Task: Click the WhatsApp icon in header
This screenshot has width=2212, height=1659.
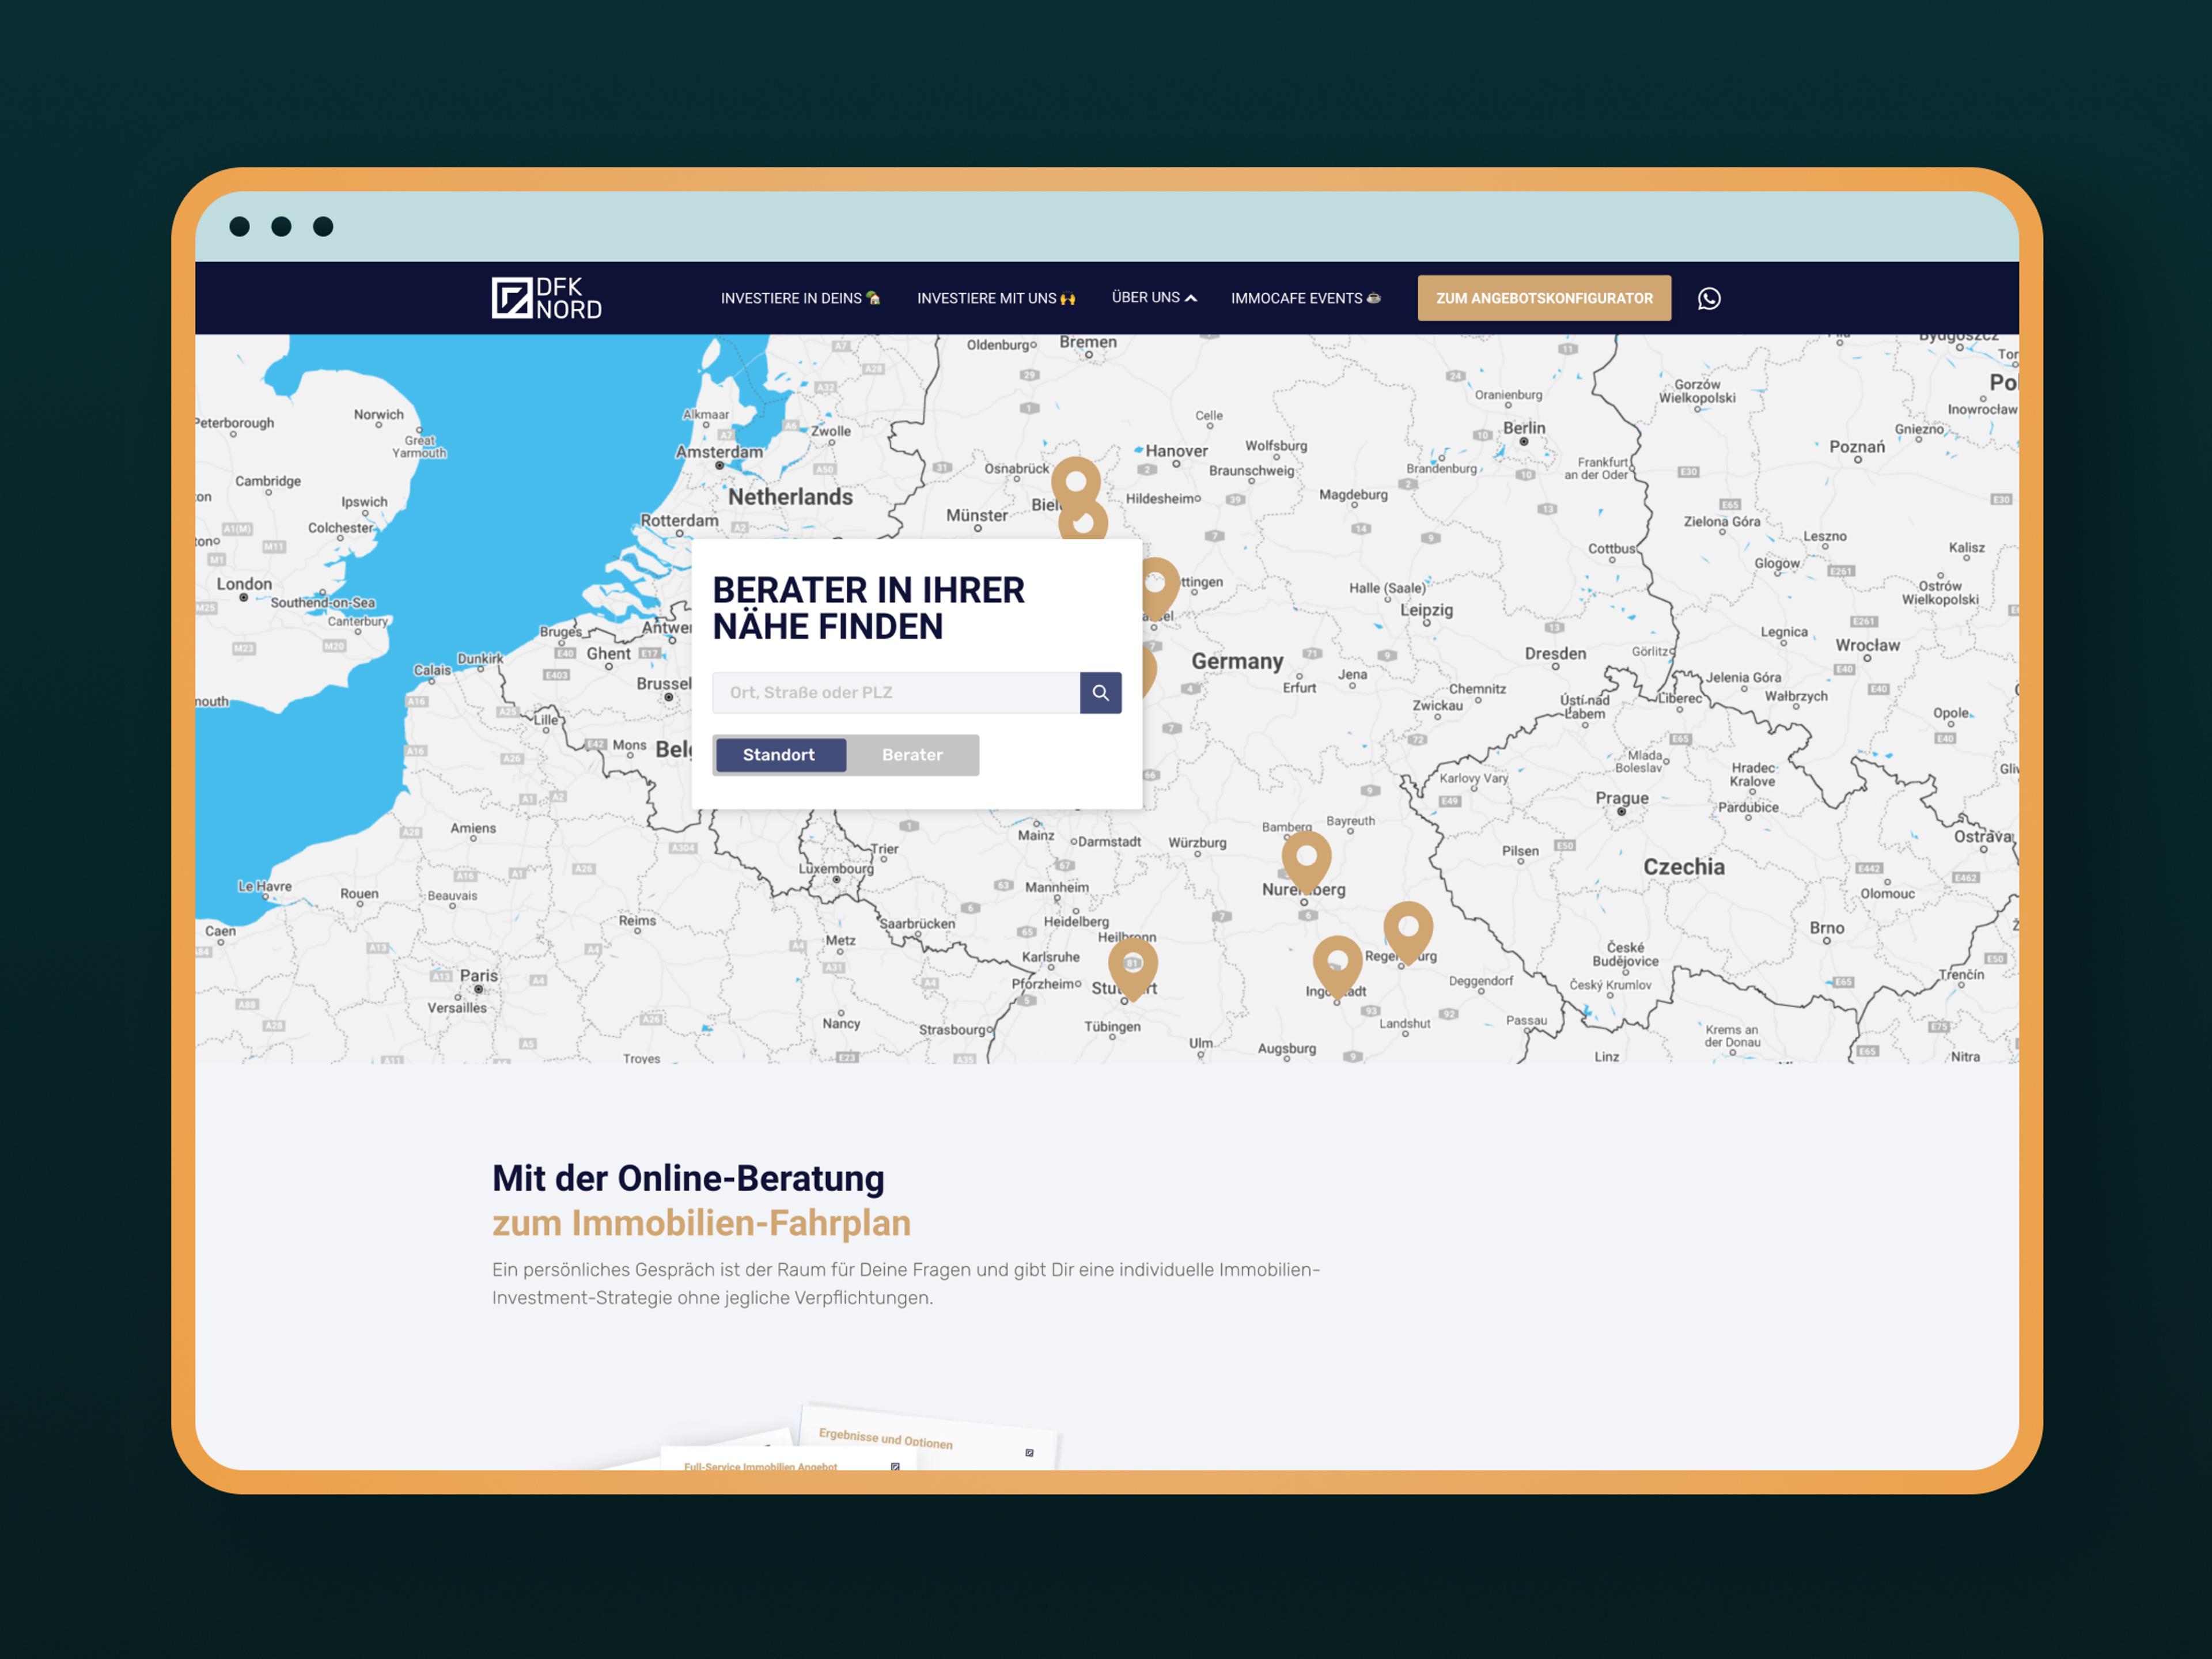Action: click(1709, 298)
